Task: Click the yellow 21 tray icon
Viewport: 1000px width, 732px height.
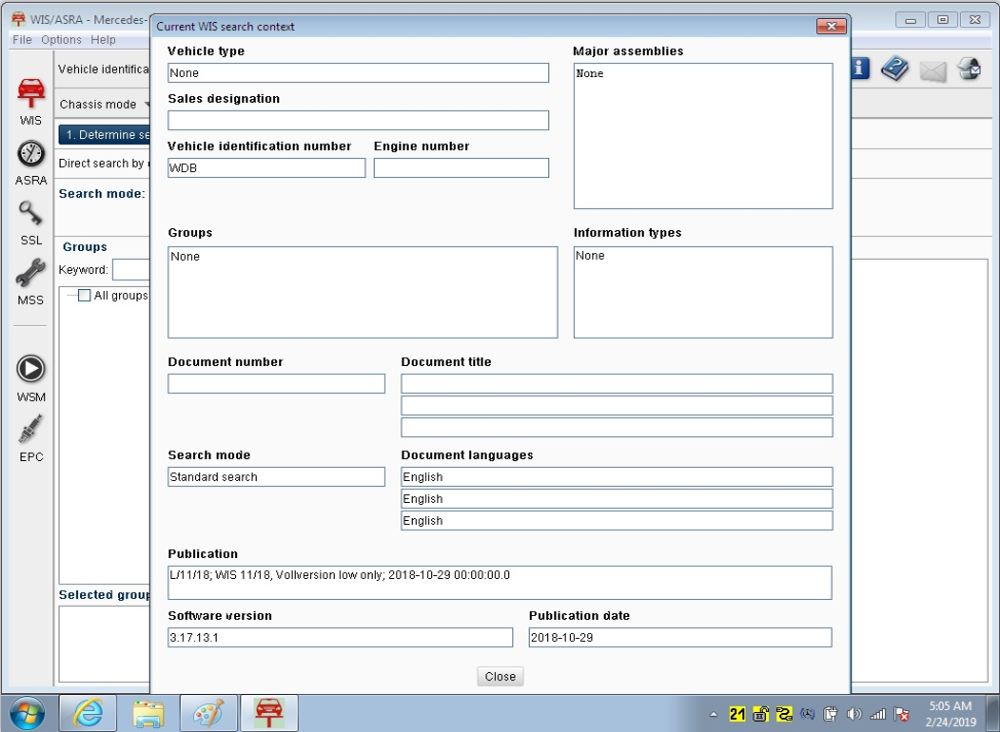Action: point(737,714)
